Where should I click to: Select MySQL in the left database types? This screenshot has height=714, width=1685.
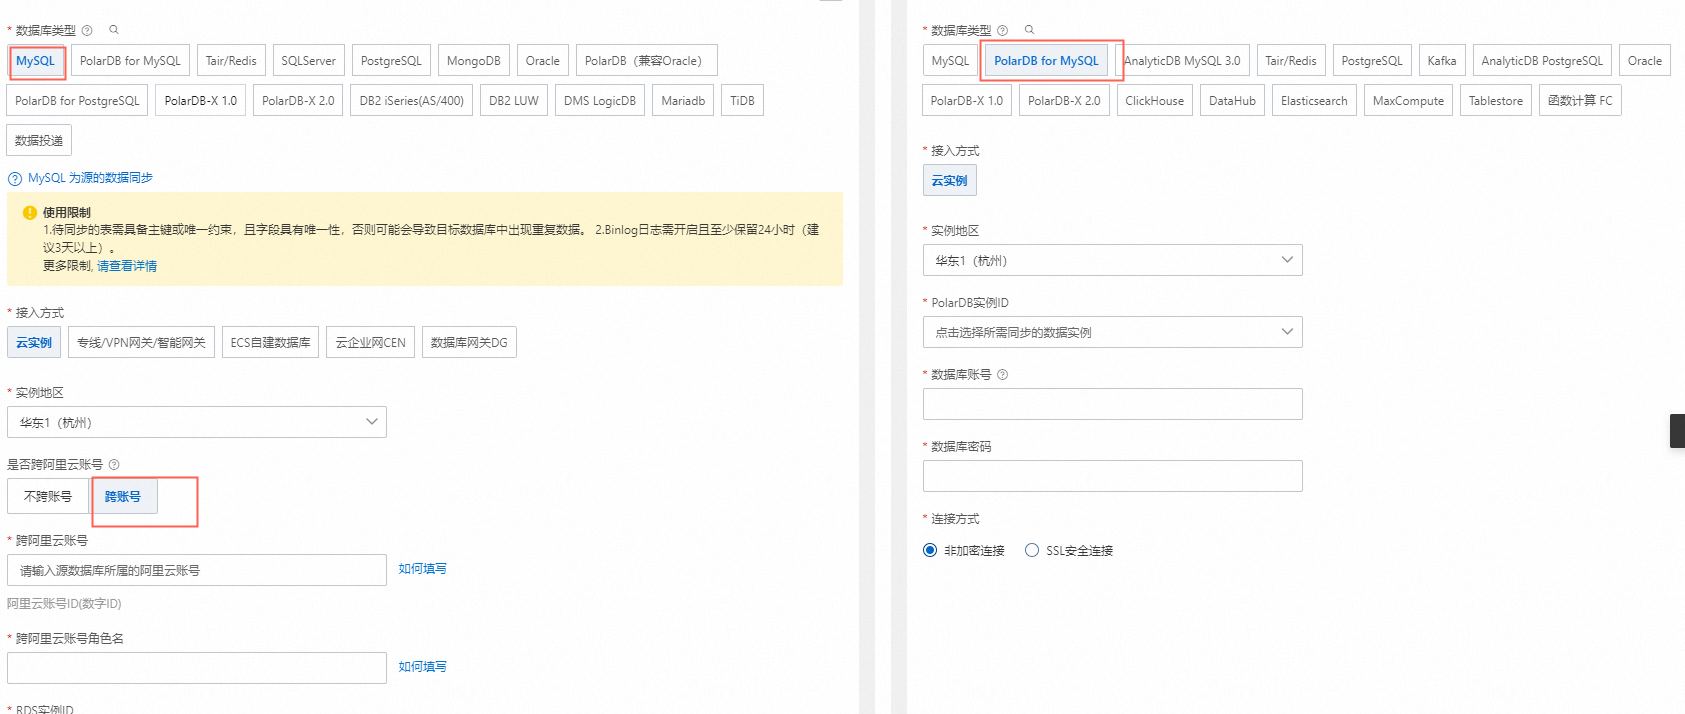(36, 61)
